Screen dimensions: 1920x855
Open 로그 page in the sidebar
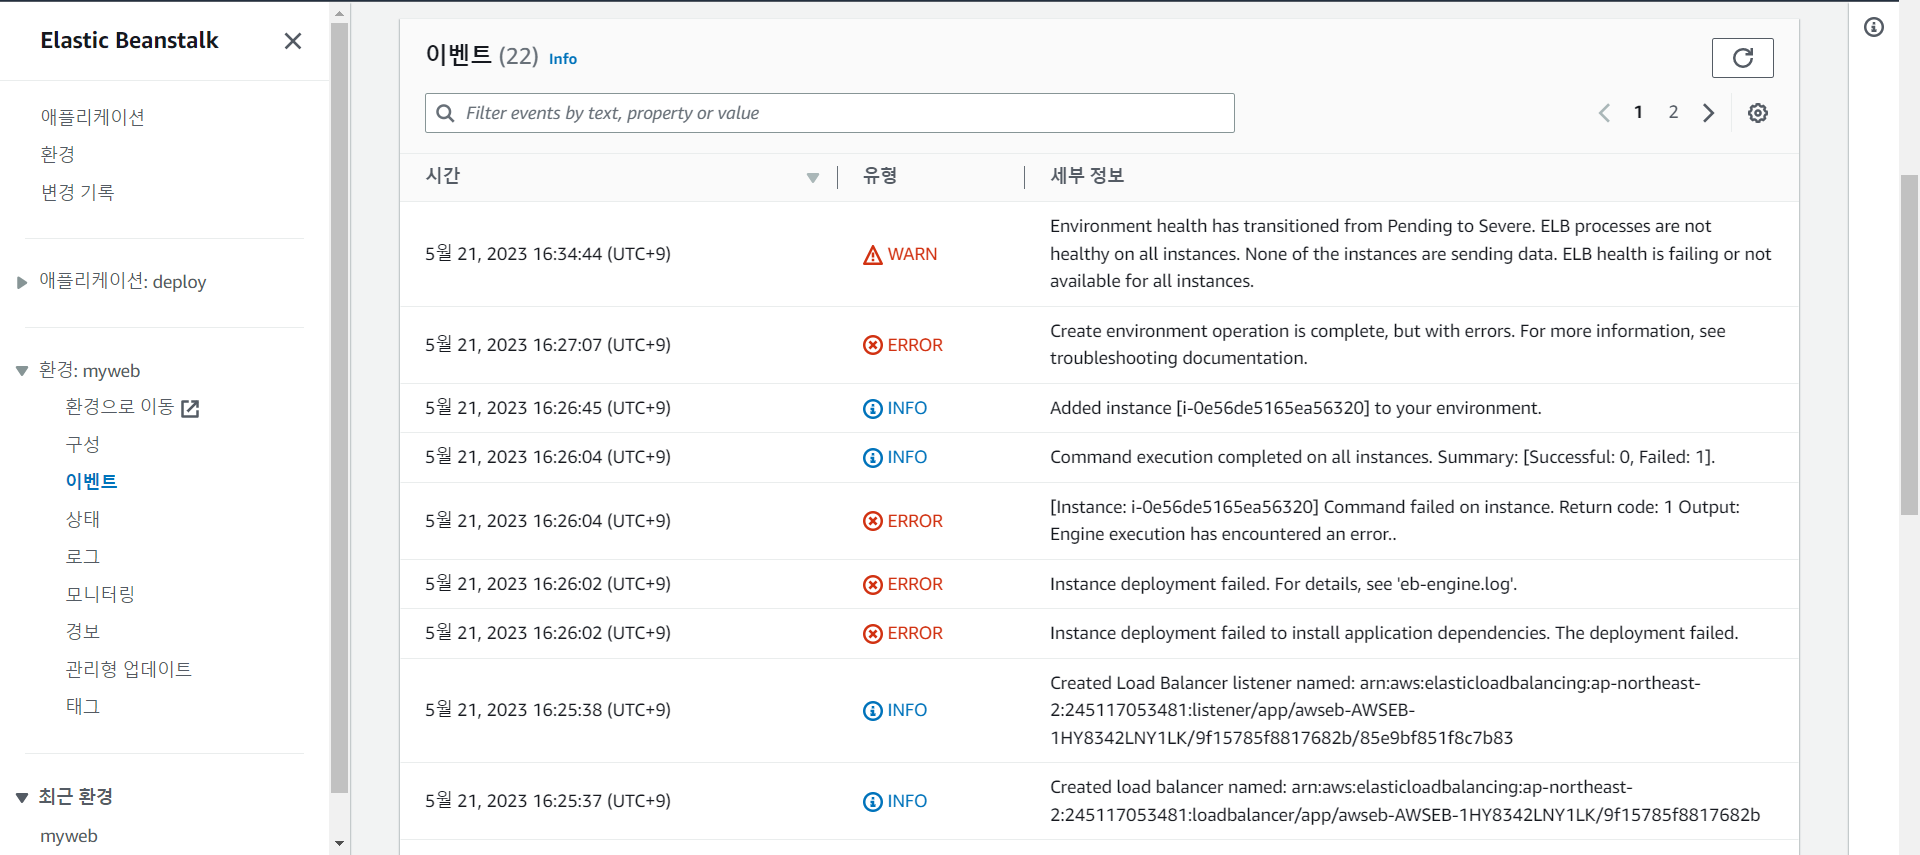pyautogui.click(x=83, y=556)
